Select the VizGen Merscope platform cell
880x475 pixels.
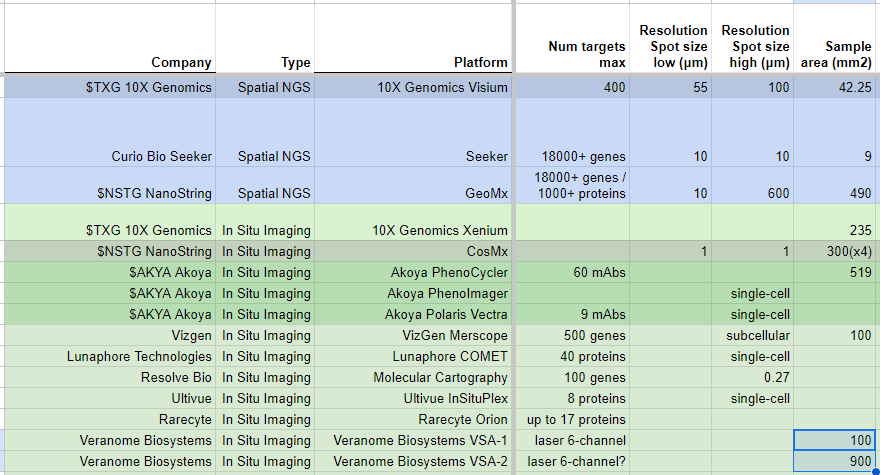(413, 335)
